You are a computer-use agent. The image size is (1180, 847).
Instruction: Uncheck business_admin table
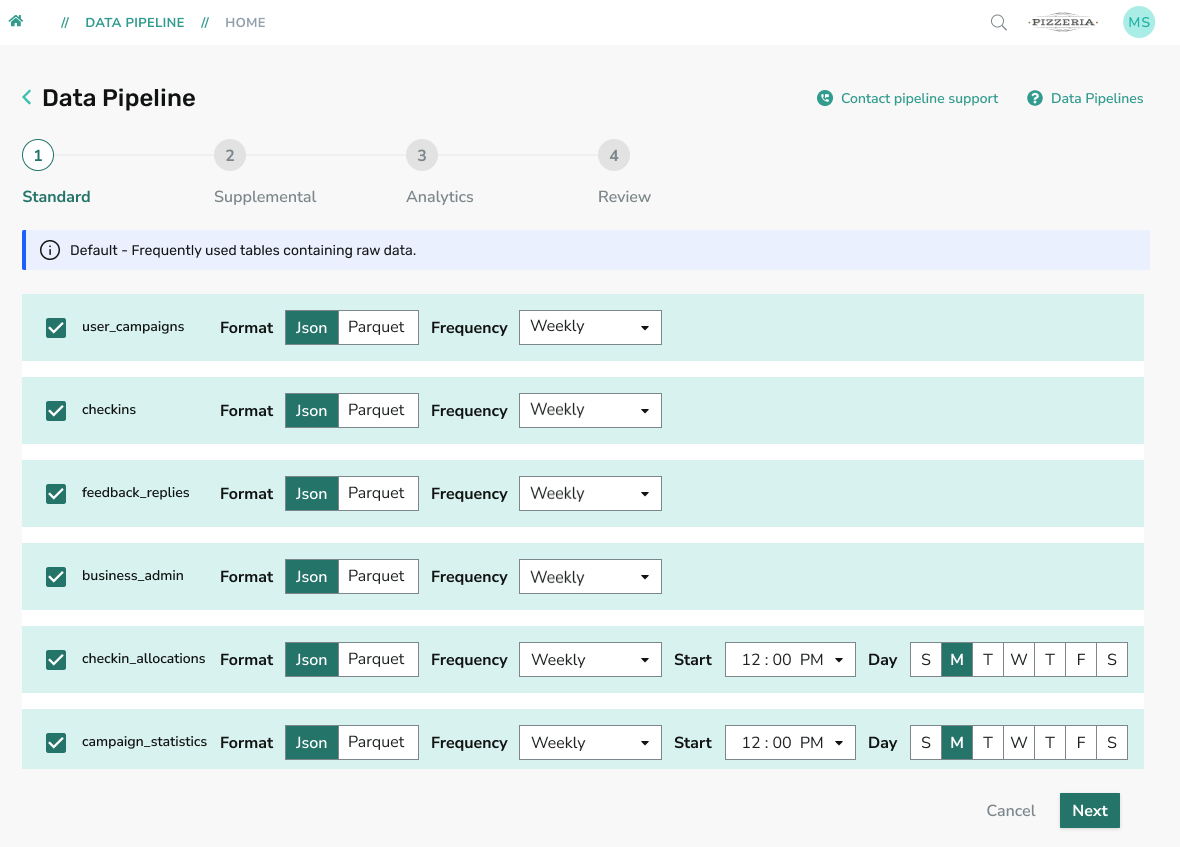56,577
